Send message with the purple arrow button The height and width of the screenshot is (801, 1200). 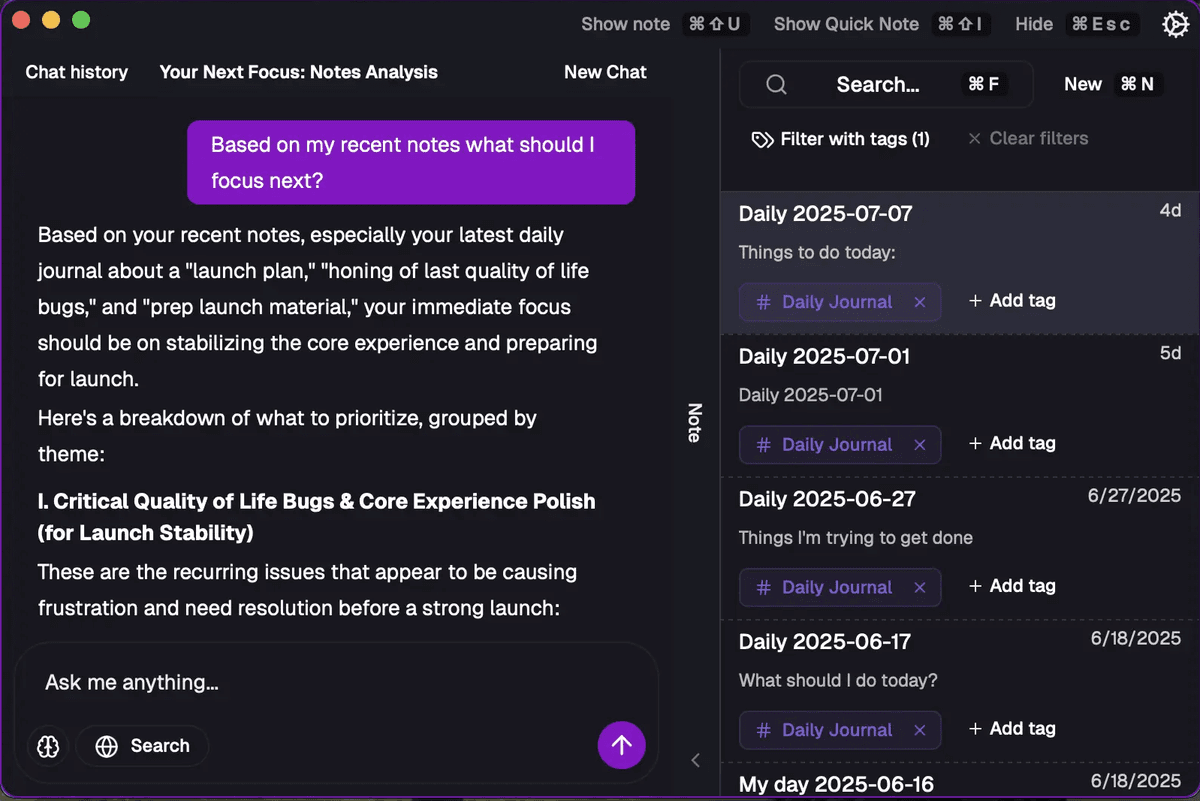tap(622, 745)
